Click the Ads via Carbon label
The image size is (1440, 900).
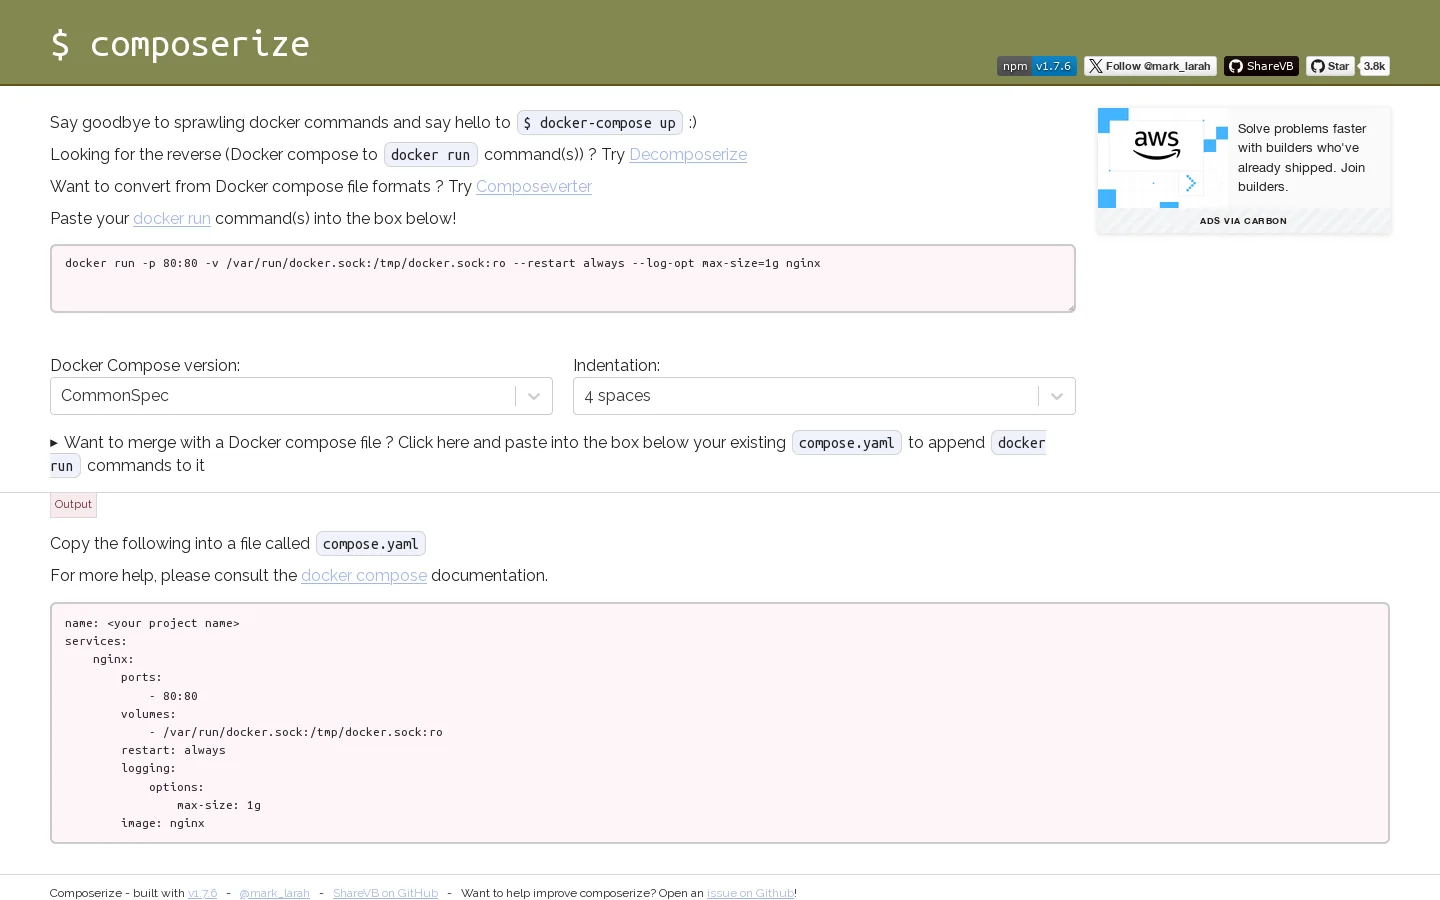[x=1243, y=221]
